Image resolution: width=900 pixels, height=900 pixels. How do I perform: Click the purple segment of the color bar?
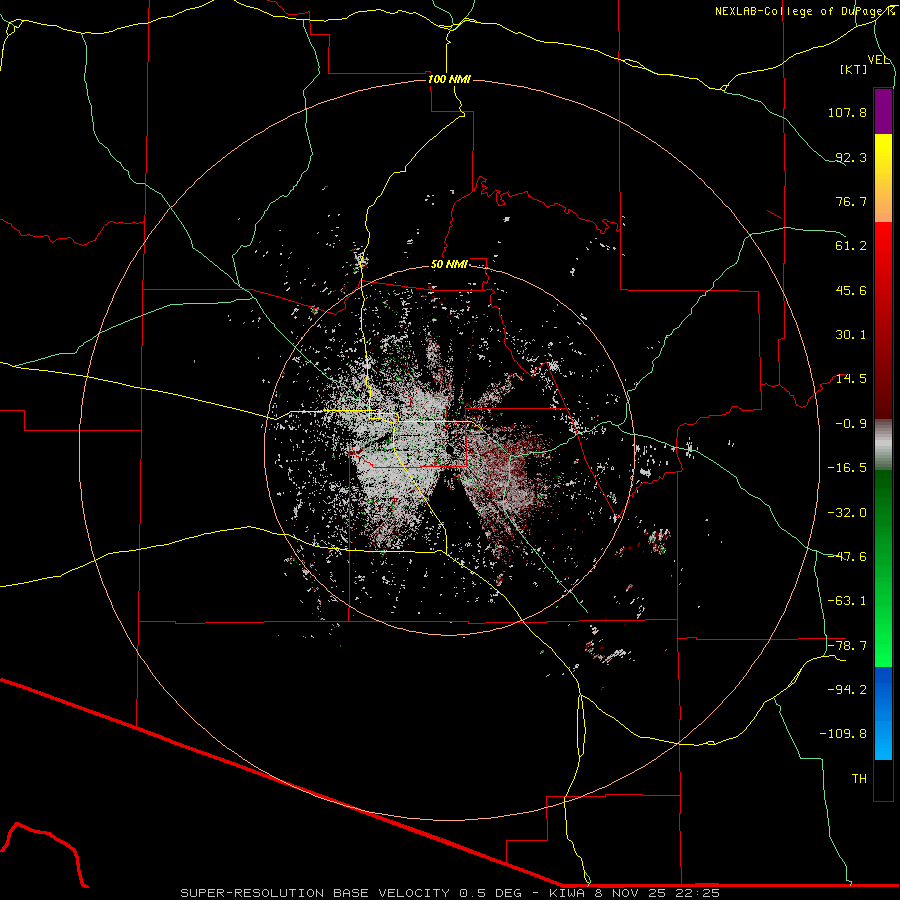point(883,112)
